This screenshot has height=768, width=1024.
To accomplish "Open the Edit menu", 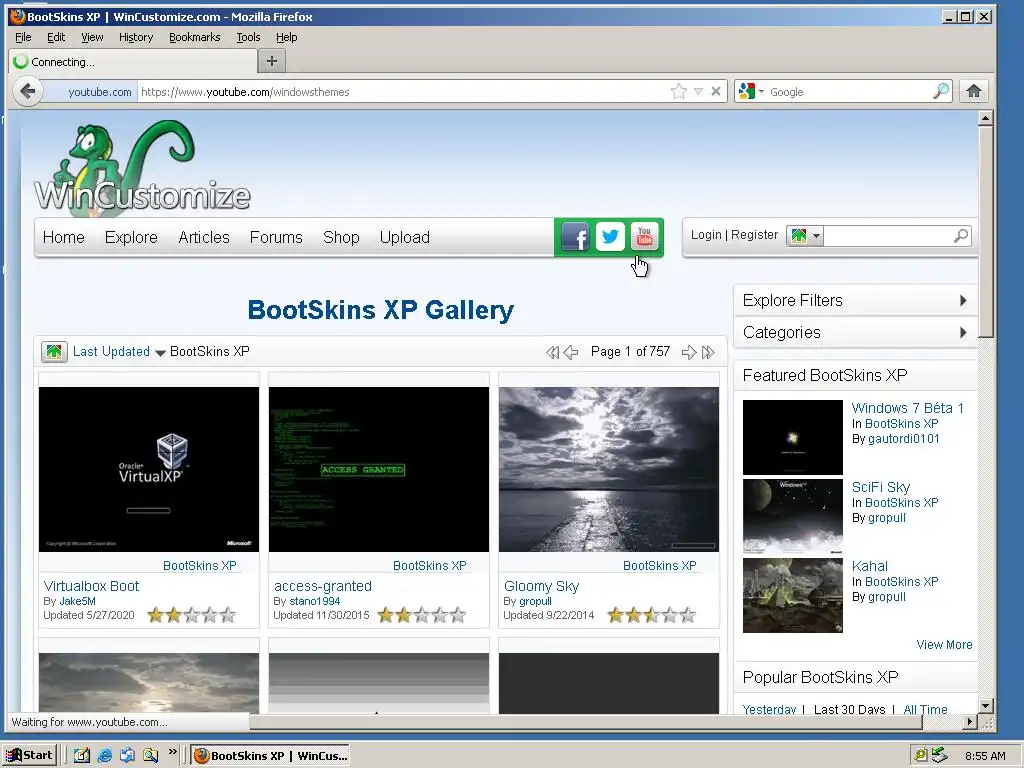I will pyautogui.click(x=56, y=37).
